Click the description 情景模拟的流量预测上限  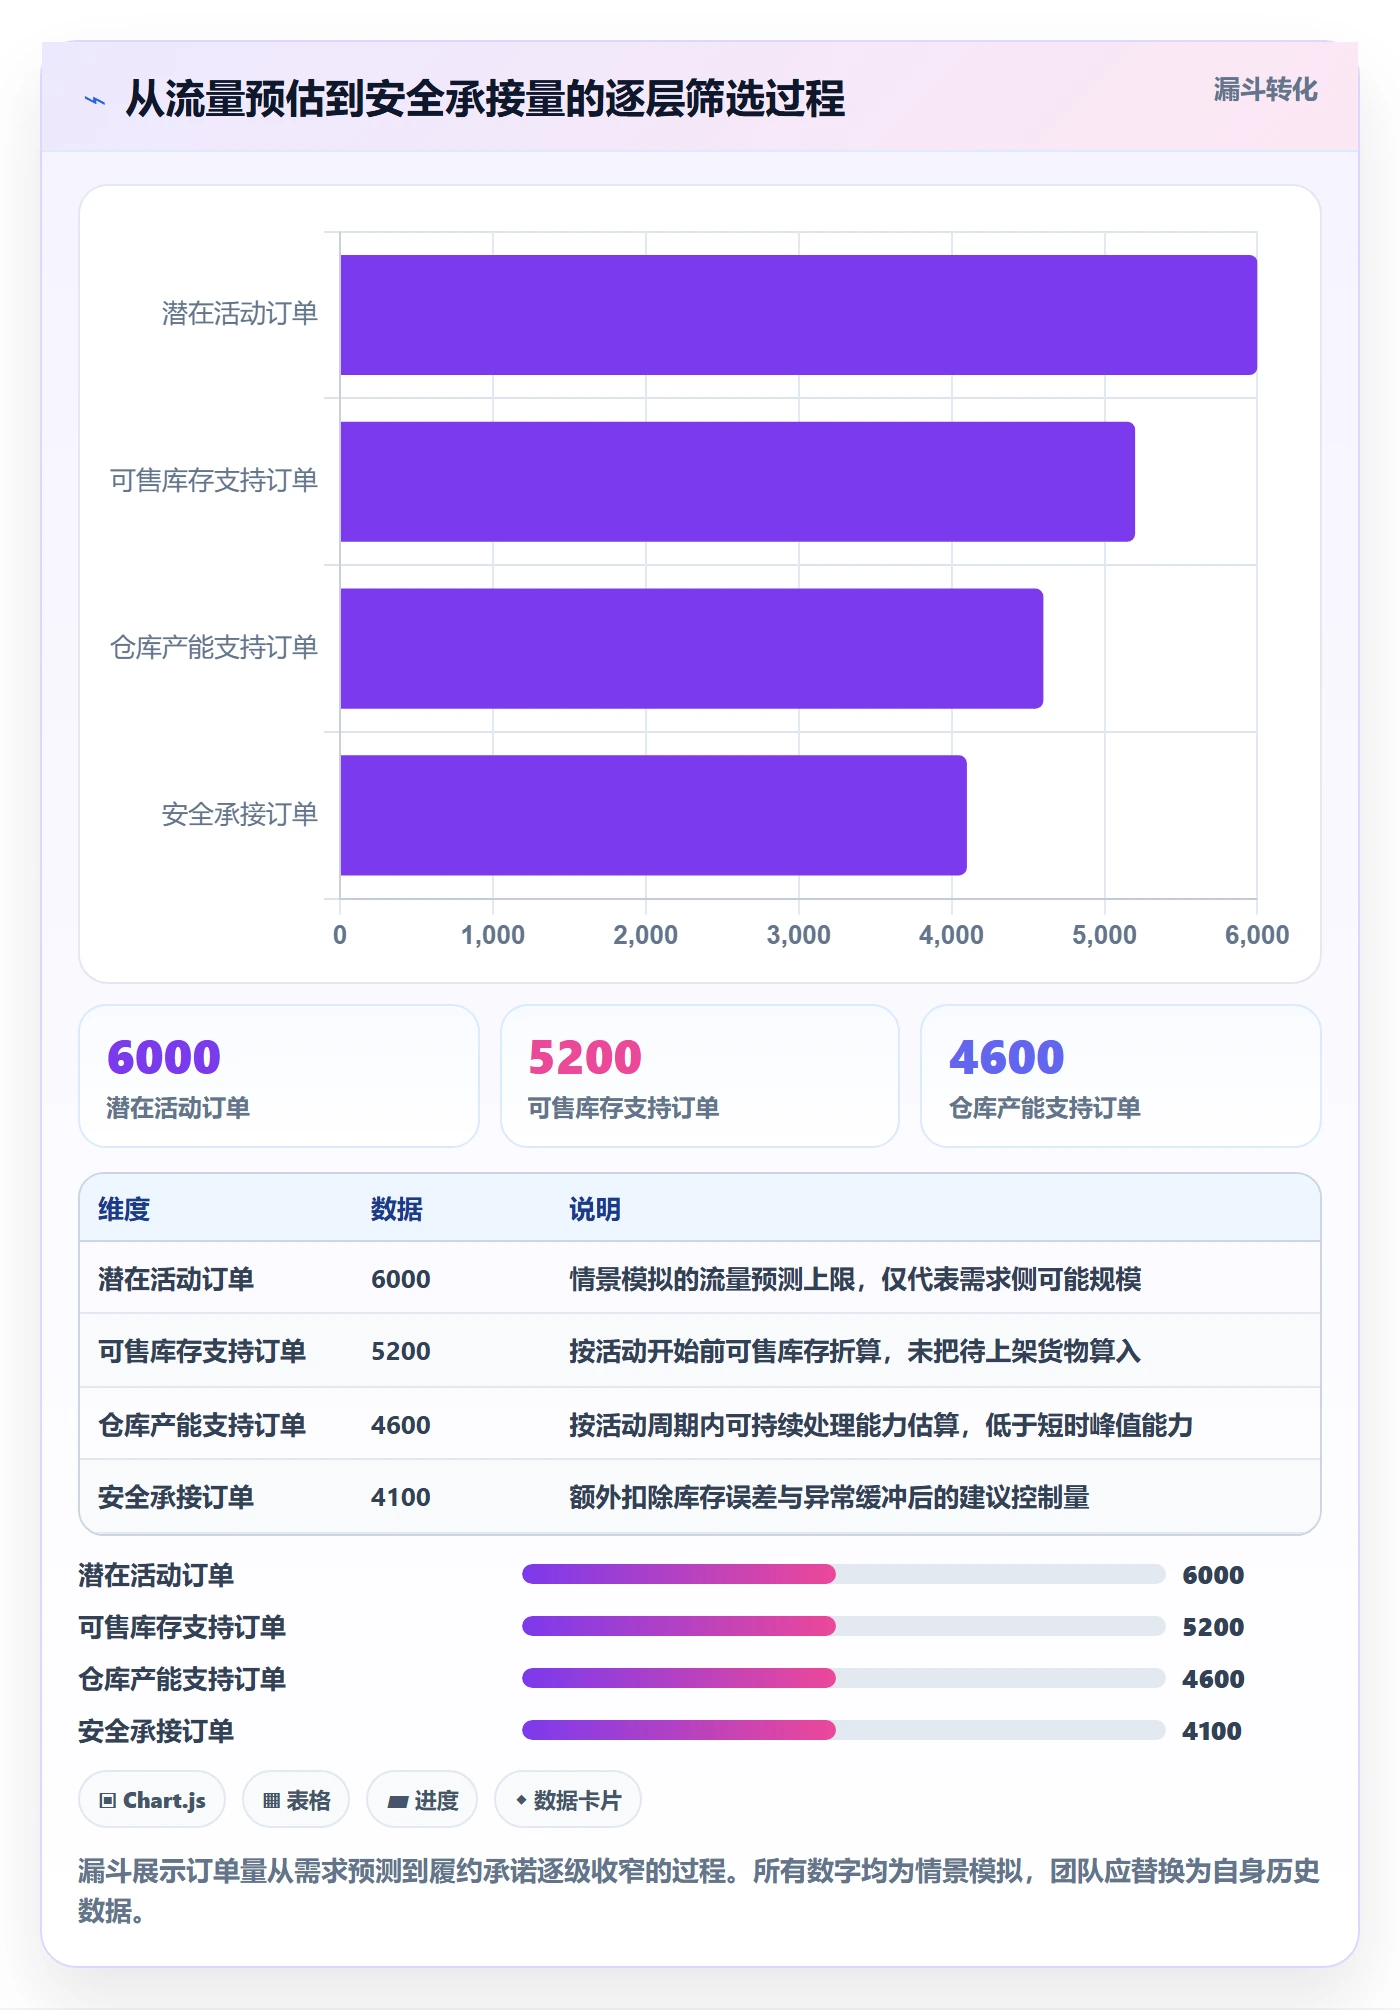[x=855, y=1279]
